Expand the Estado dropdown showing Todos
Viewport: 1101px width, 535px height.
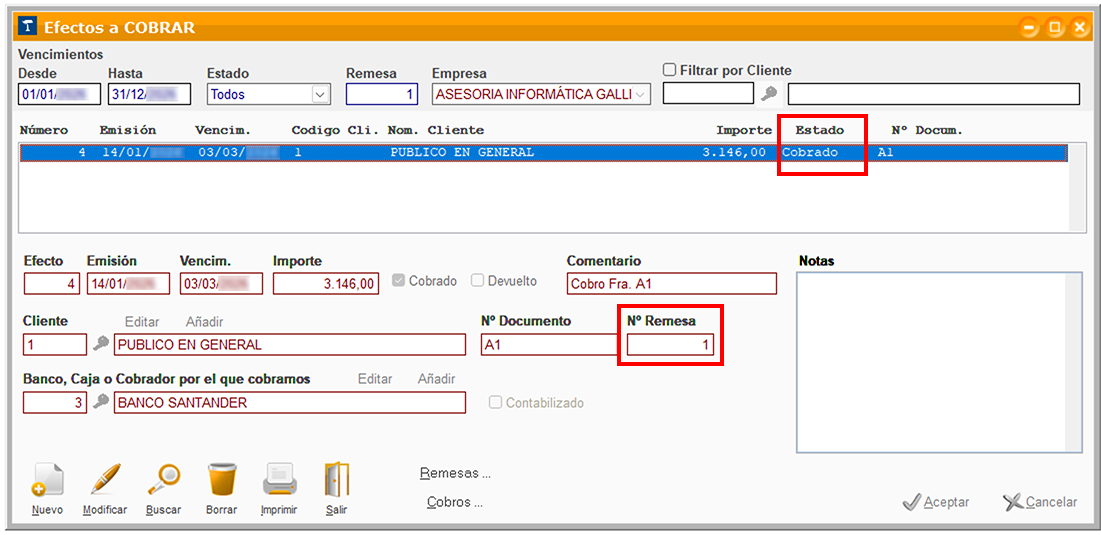coord(320,95)
